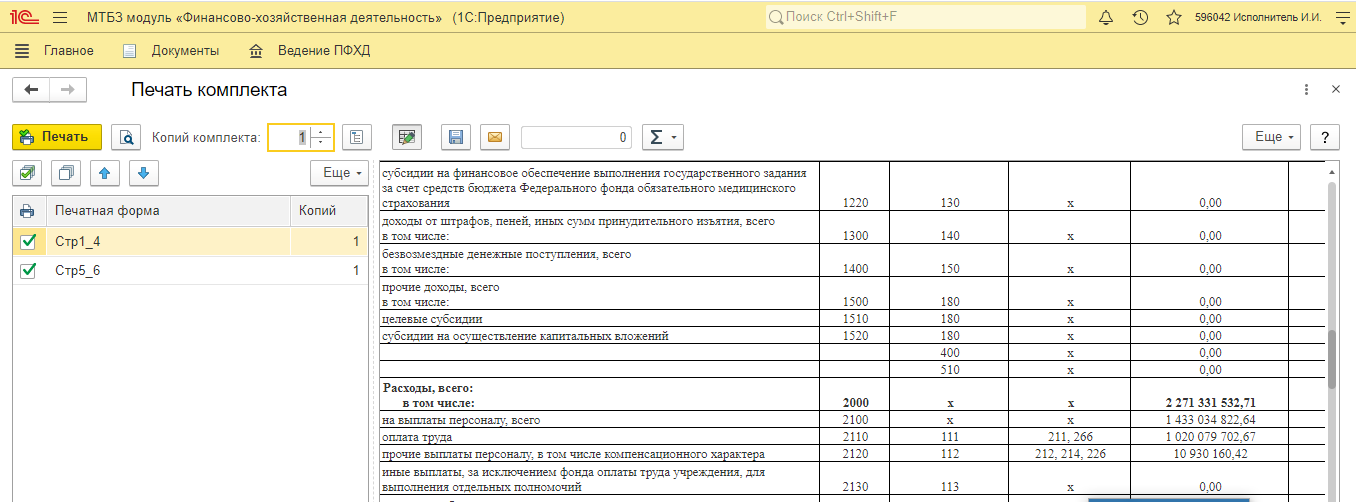The height and width of the screenshot is (502, 1356).
Task: Open the notifications bell
Action: (x=1106, y=18)
